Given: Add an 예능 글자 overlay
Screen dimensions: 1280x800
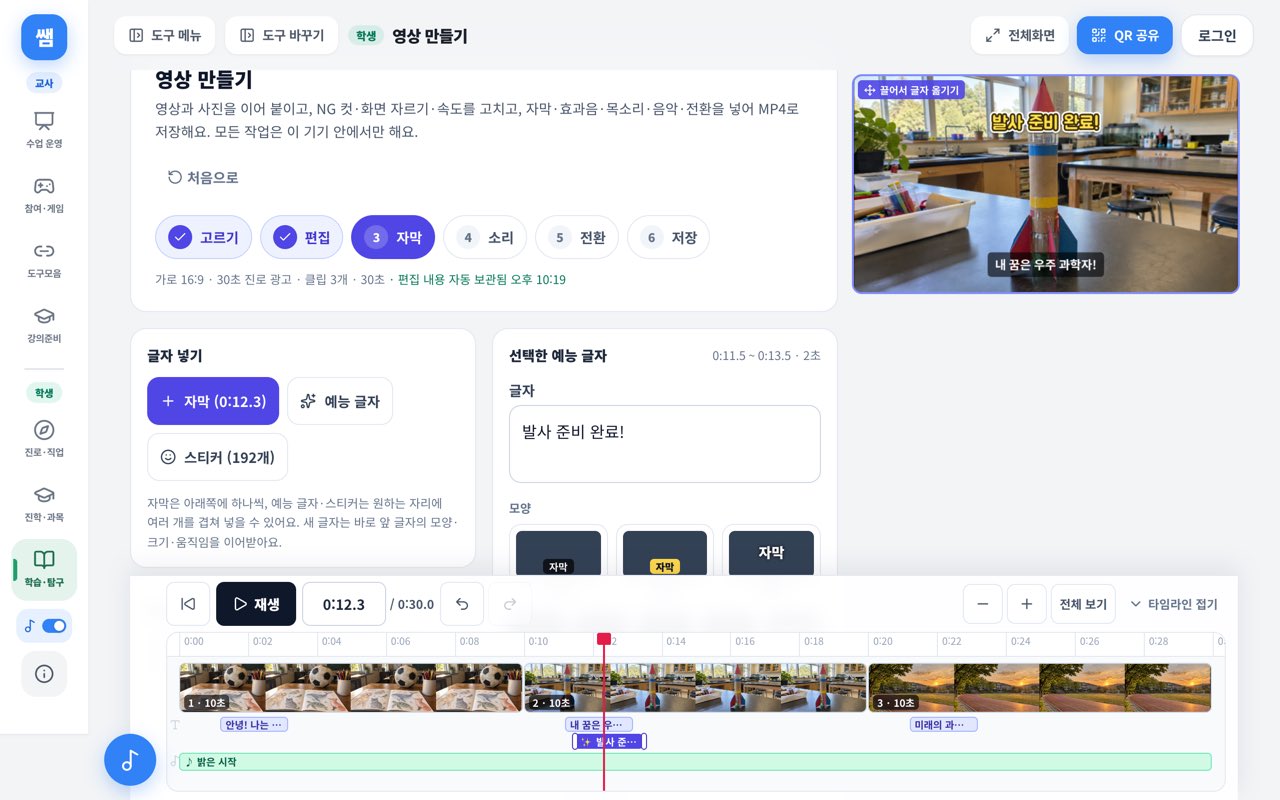Looking at the screenshot, I should [x=340, y=401].
